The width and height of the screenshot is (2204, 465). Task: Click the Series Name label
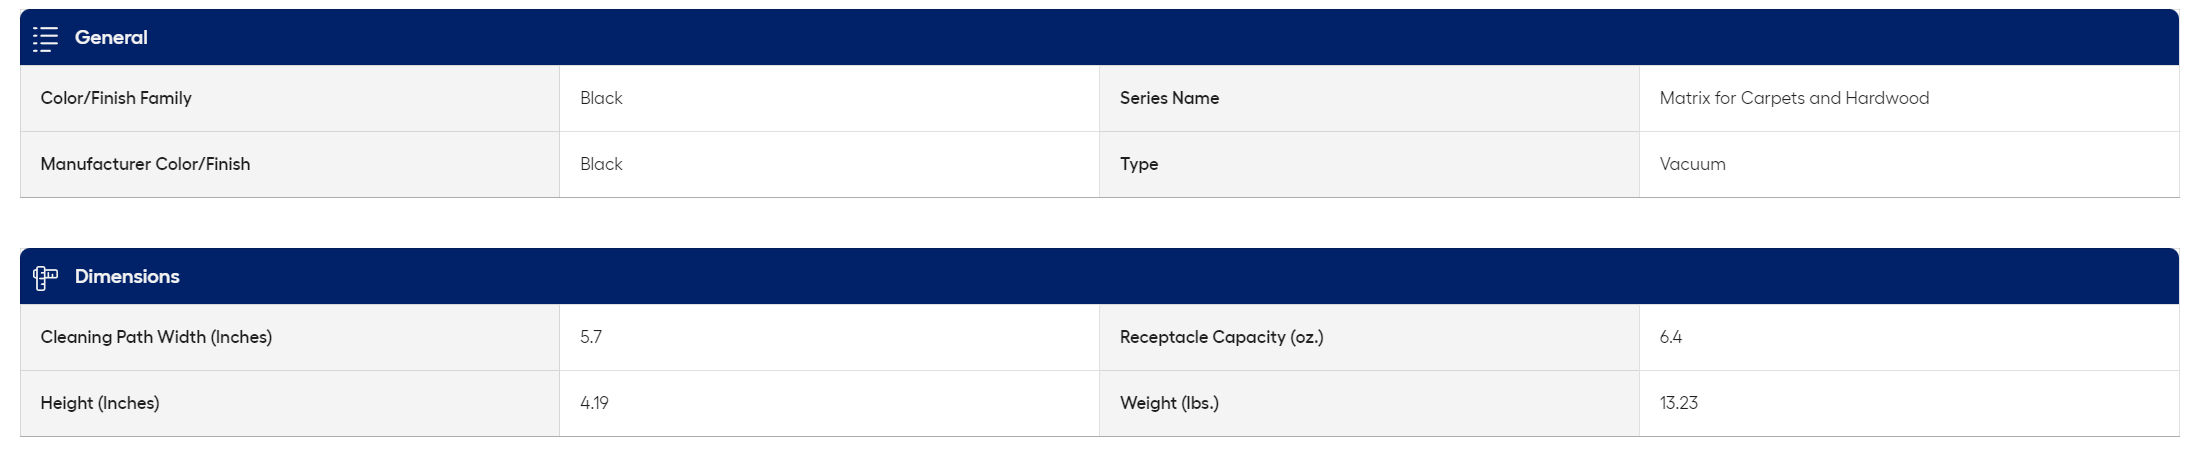coord(1169,98)
